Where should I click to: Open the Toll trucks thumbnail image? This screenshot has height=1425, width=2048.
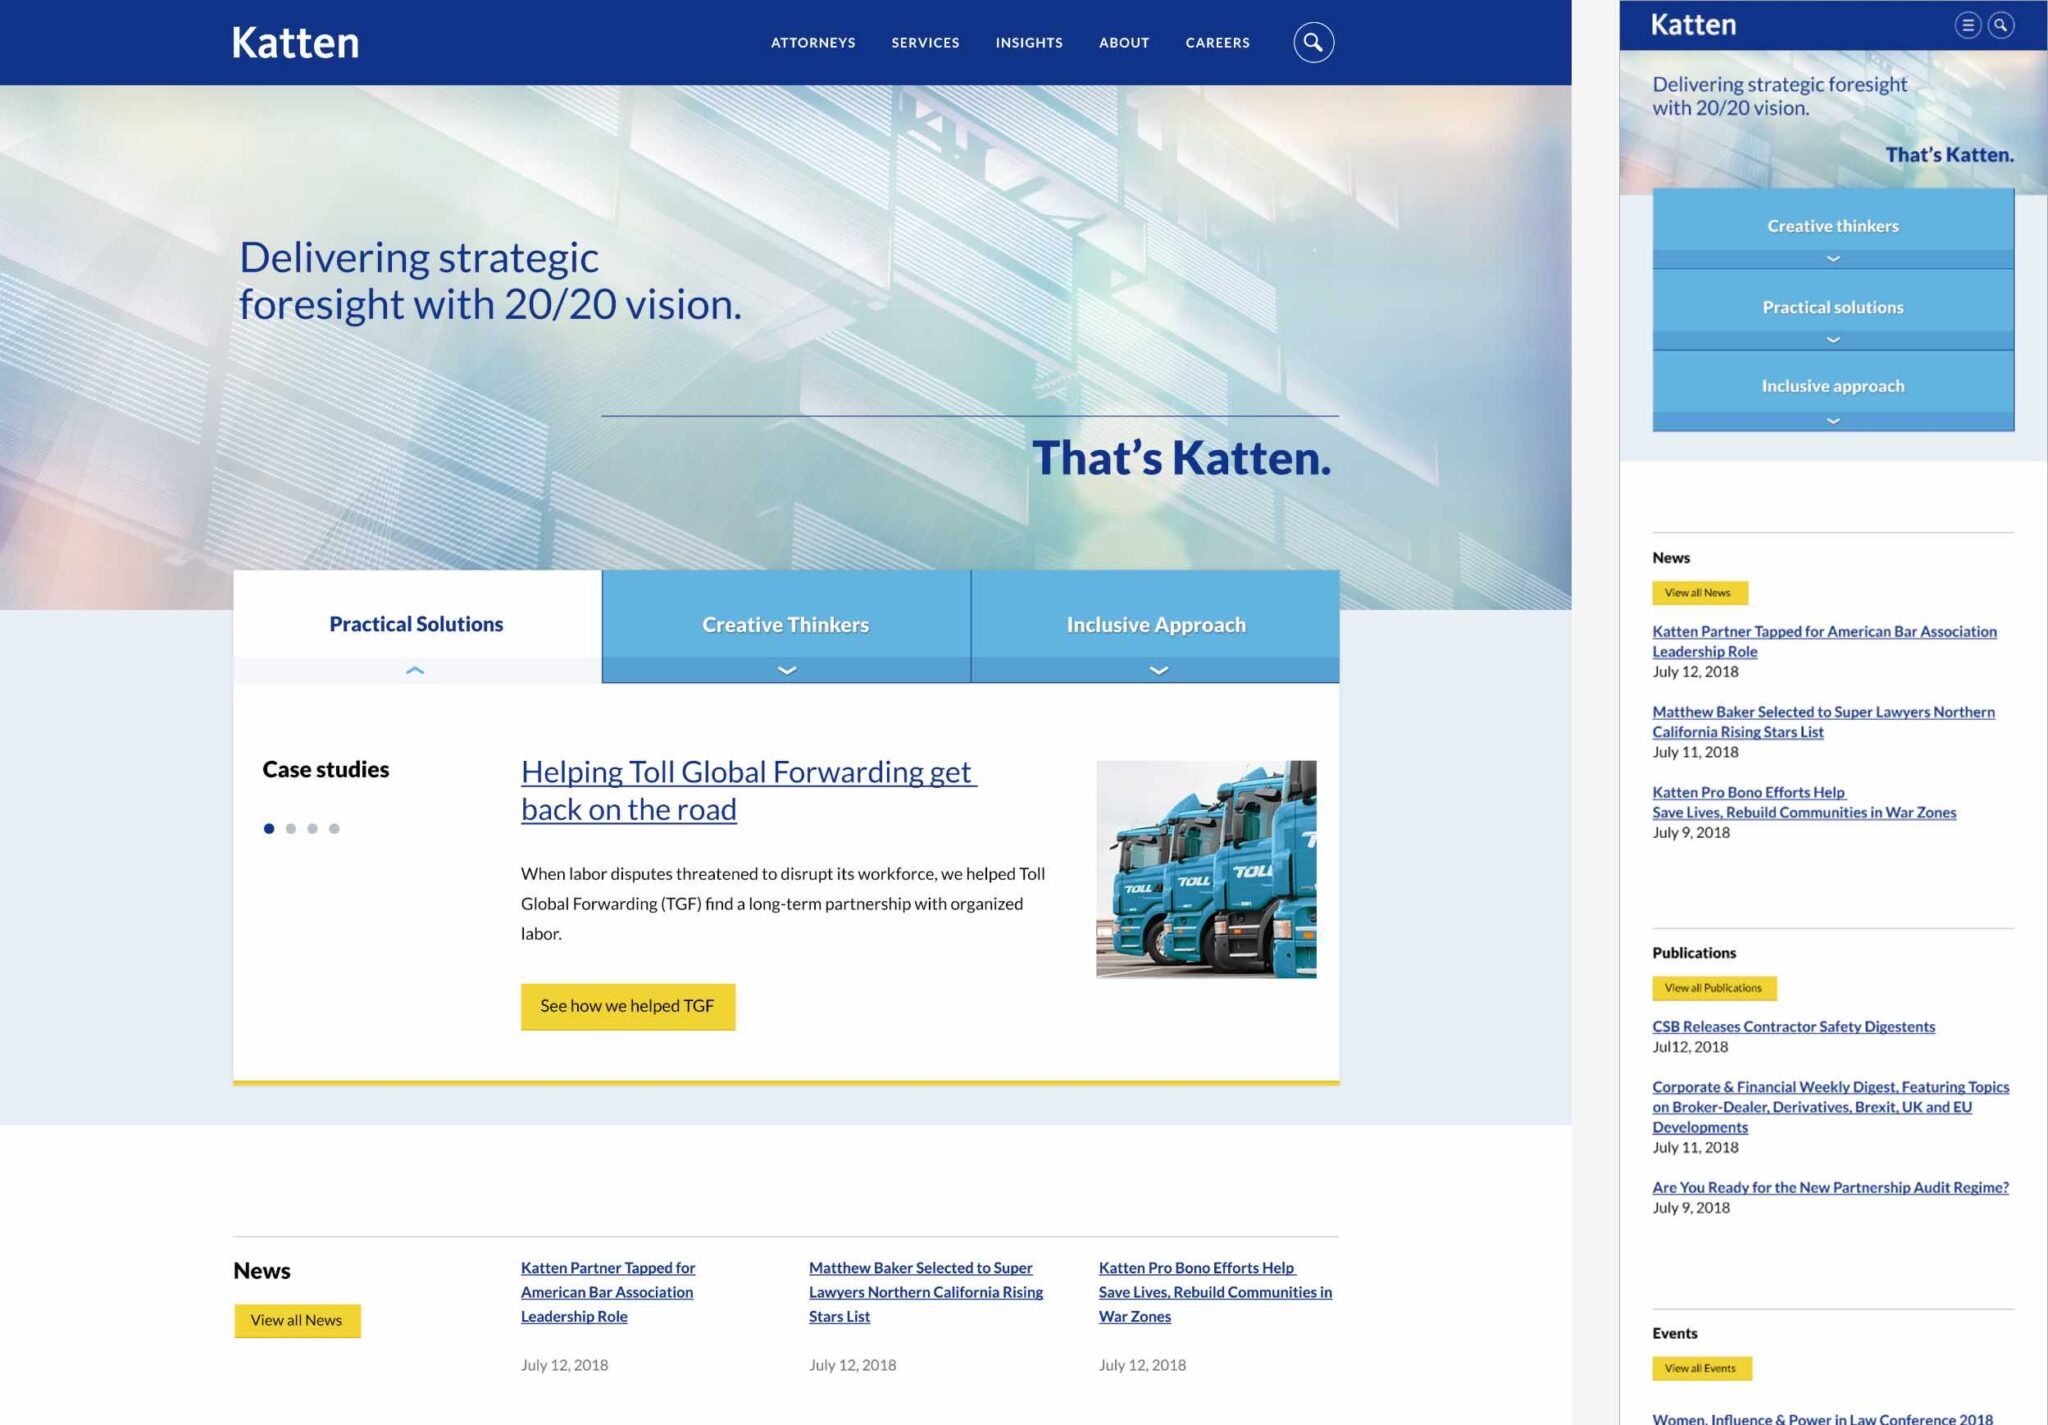1206,869
